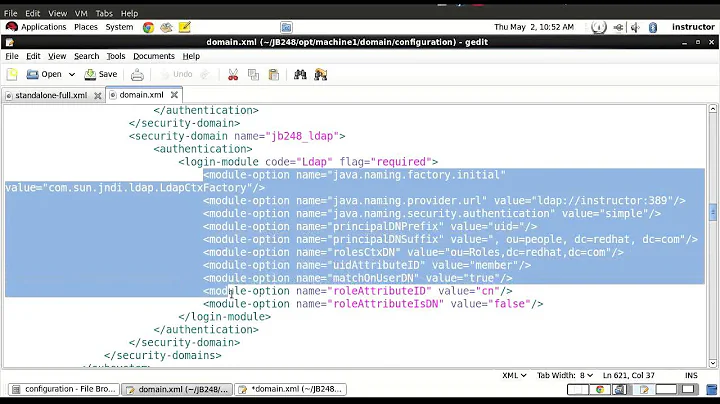Switch to the standalone-full.xml tab
The height and width of the screenshot is (404, 720).
click(51, 95)
